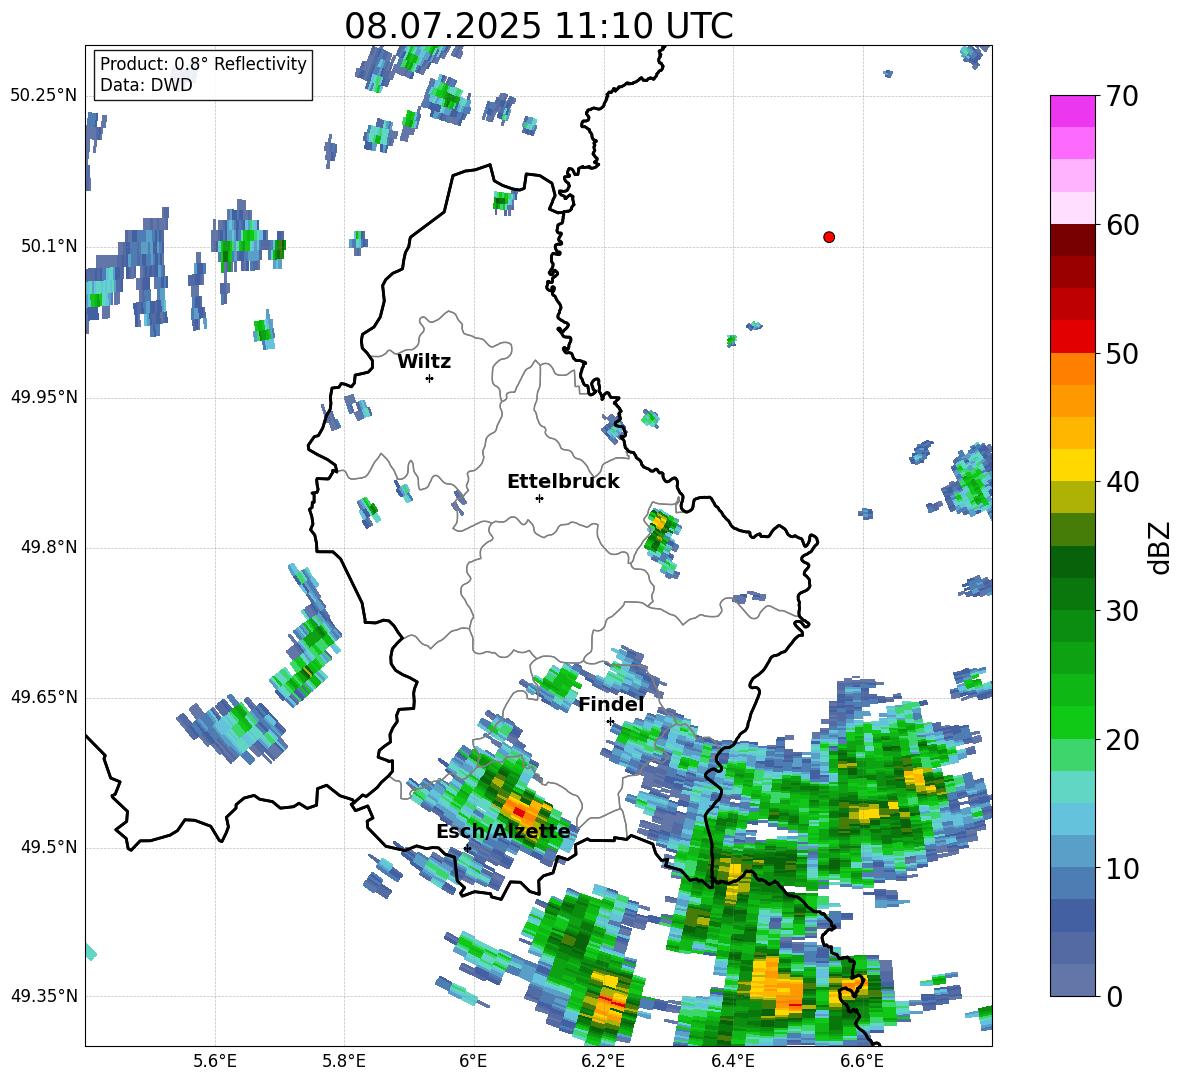Click the 49.35°N latitude label
This screenshot has height=1081, width=1184.
[44, 996]
